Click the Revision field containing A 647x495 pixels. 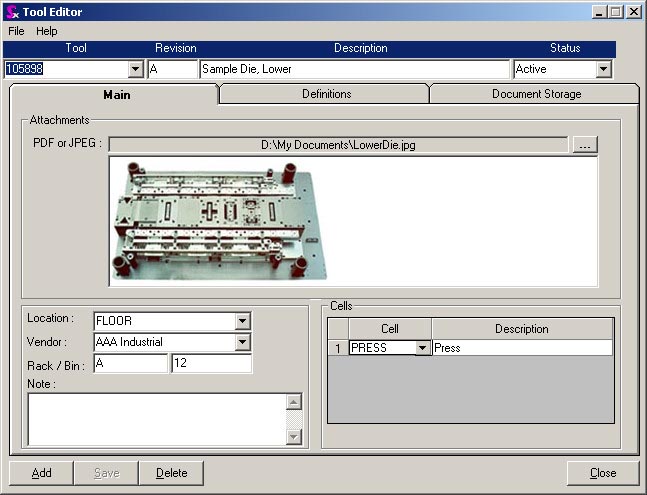(x=172, y=70)
